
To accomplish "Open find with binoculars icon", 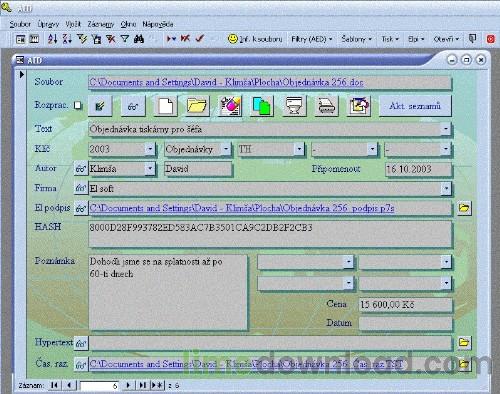I will coord(139,39).
